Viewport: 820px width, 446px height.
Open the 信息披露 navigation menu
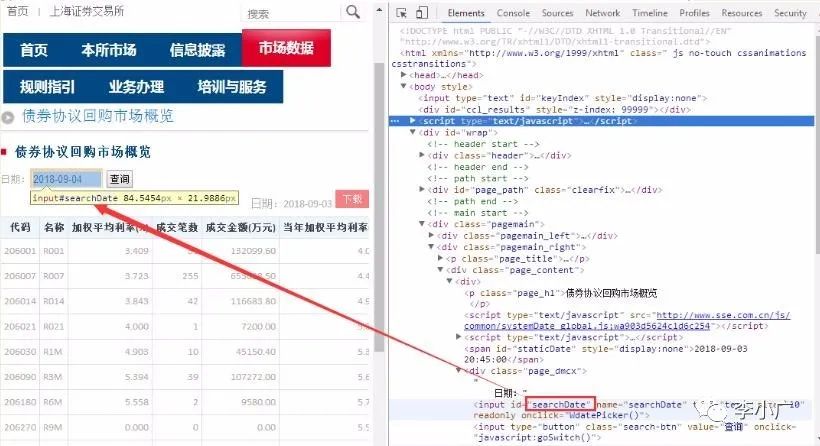(197, 50)
